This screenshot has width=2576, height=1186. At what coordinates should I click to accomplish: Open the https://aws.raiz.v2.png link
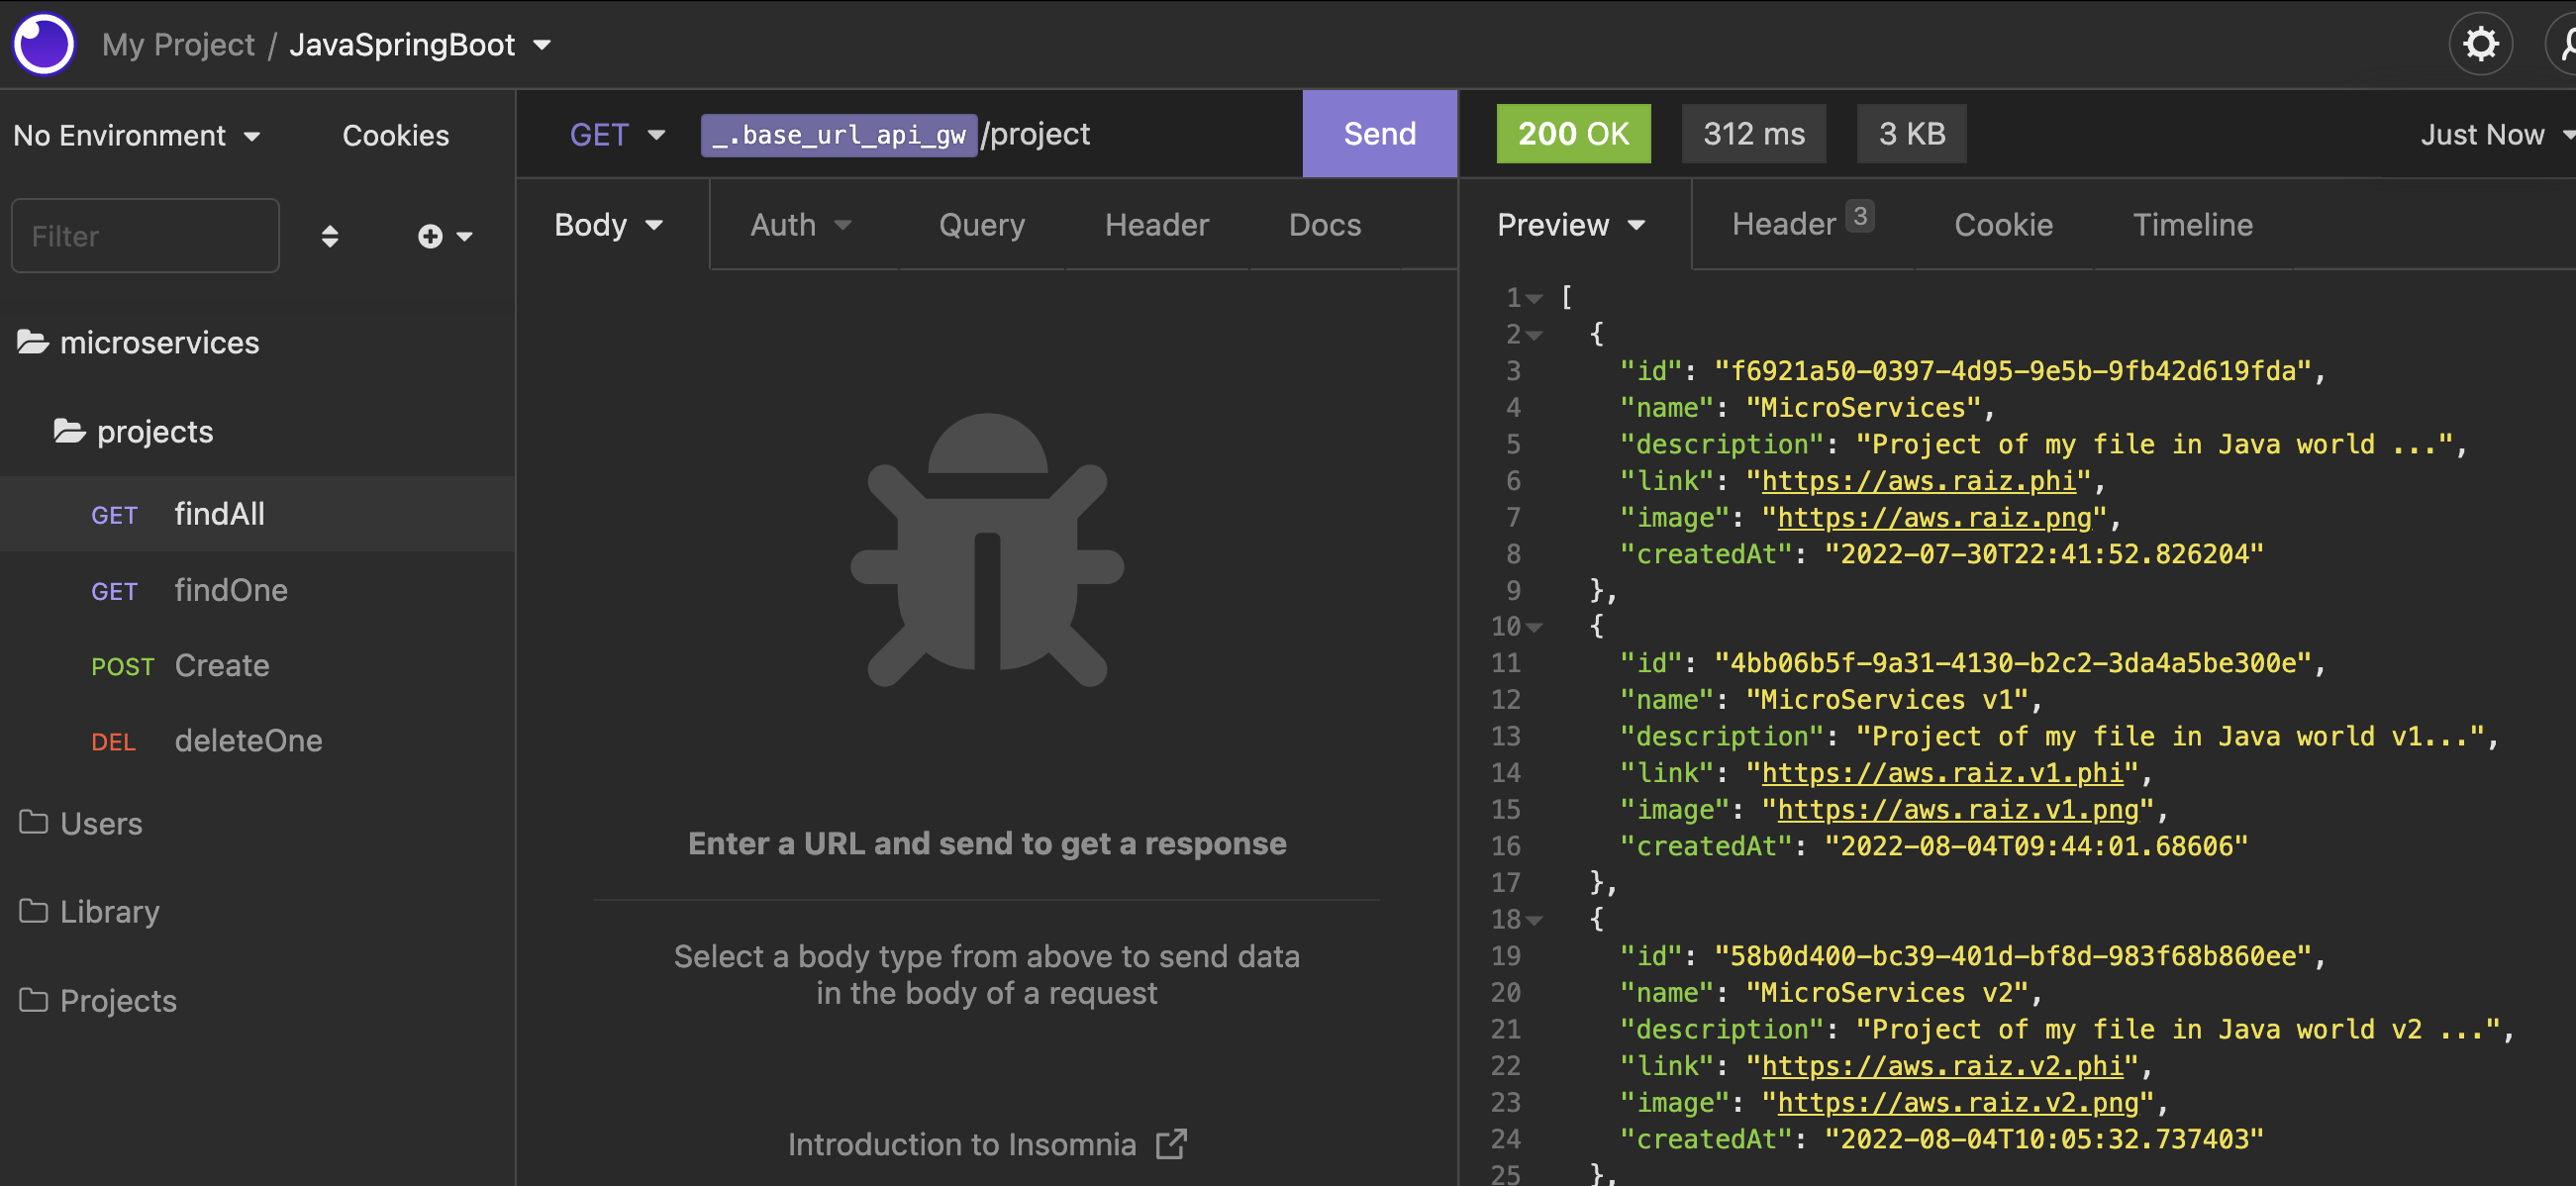1958,1103
